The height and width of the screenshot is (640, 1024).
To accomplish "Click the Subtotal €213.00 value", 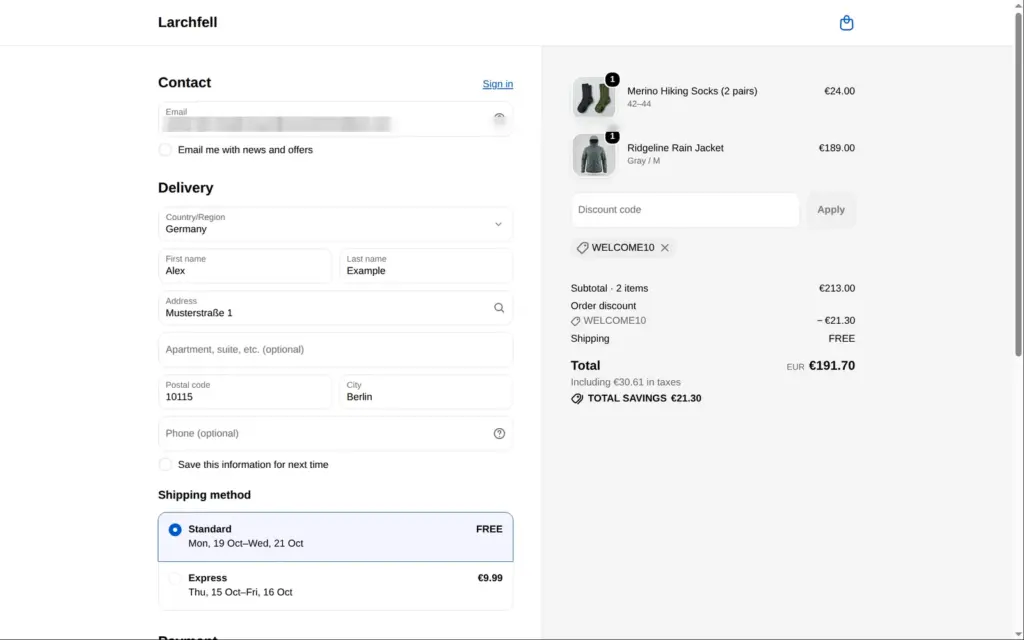I will [837, 289].
